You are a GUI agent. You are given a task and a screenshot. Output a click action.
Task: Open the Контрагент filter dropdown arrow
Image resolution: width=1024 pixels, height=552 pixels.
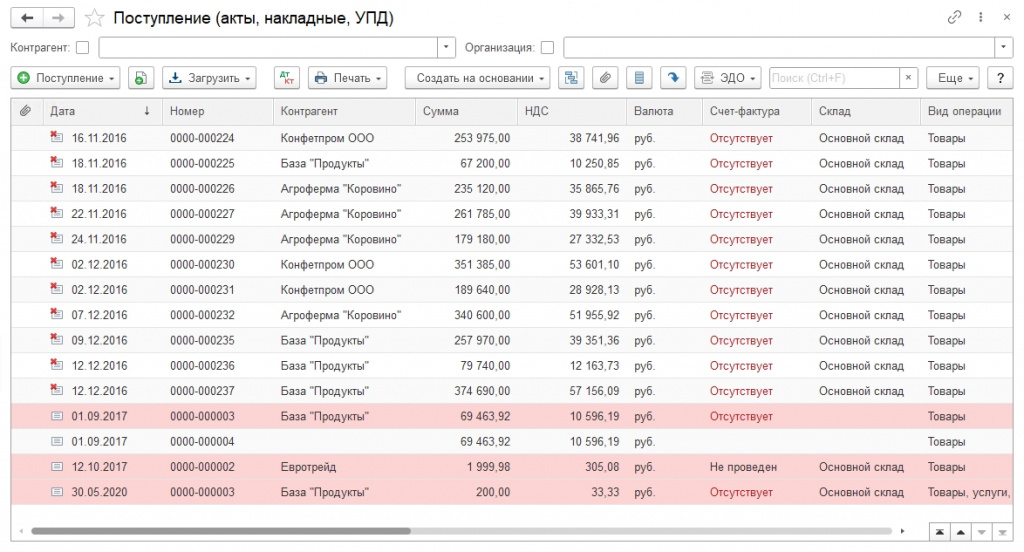point(446,48)
